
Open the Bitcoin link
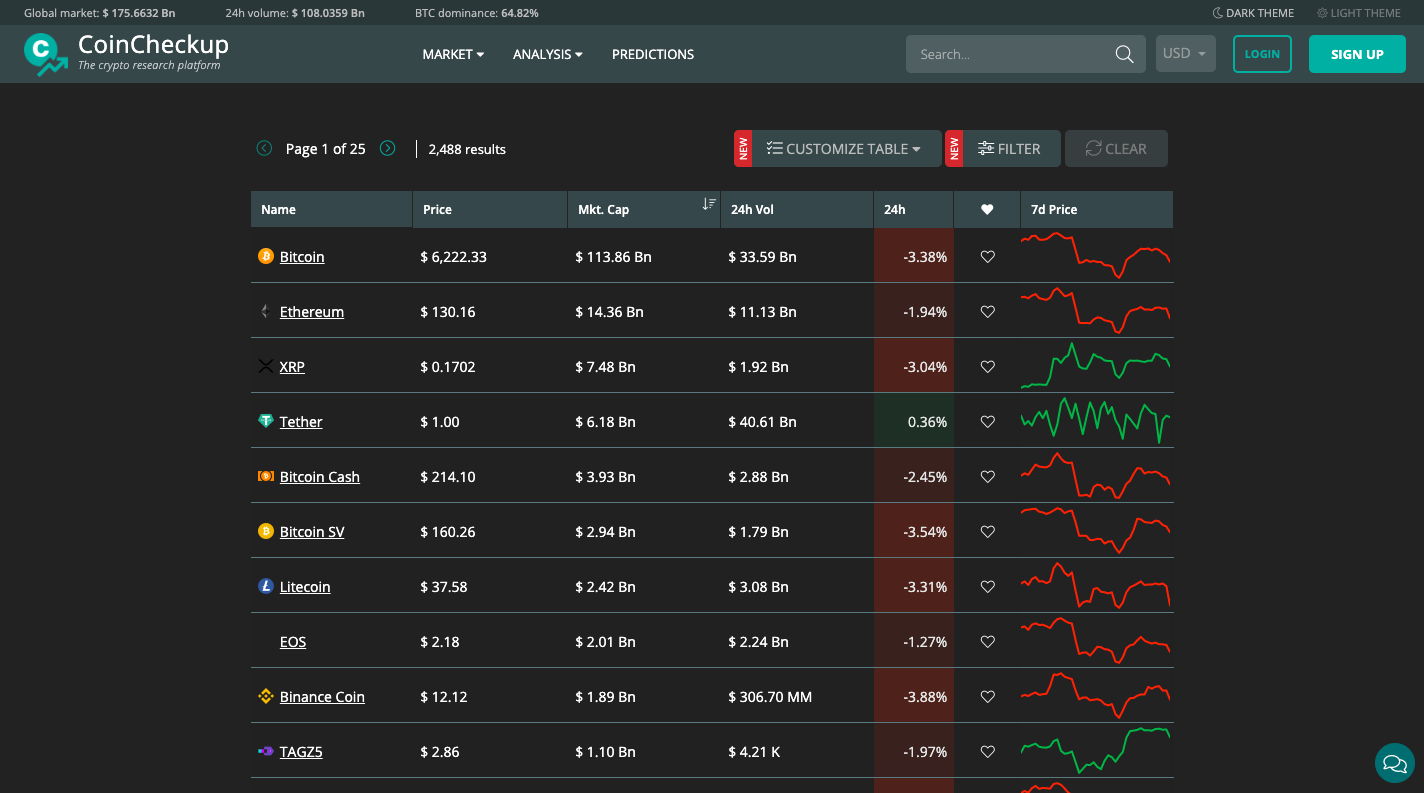(302, 257)
